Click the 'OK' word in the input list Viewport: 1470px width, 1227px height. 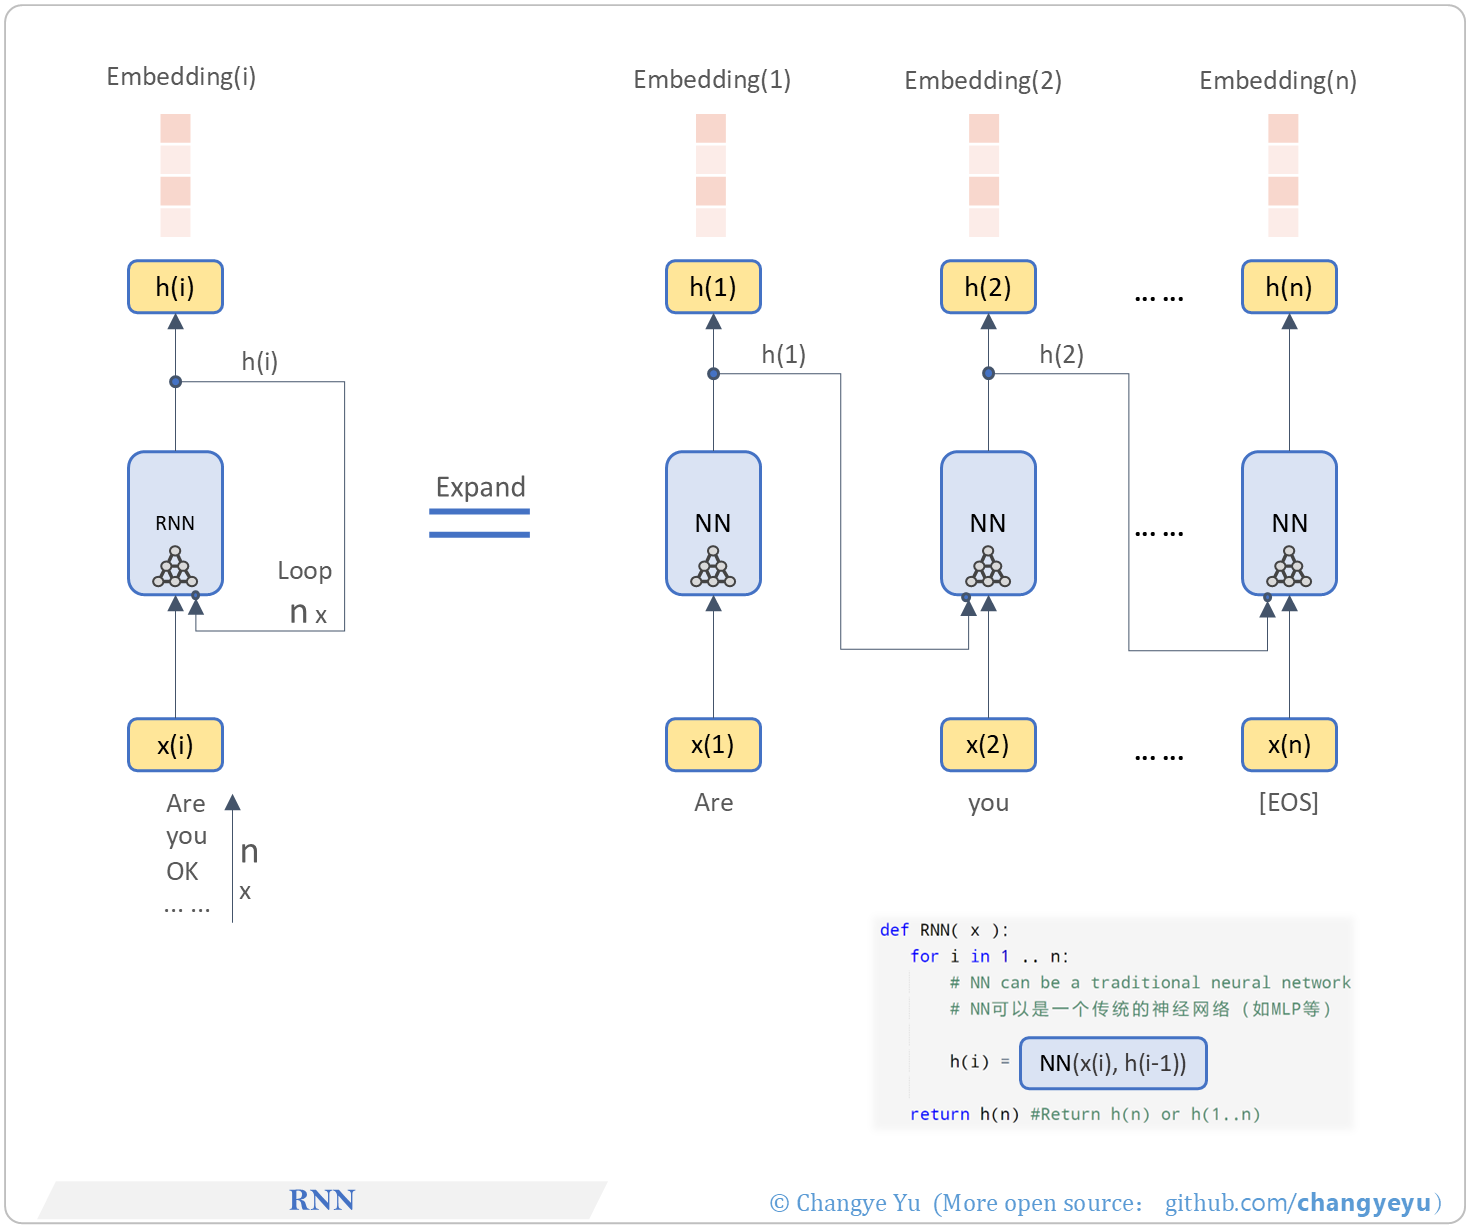(182, 872)
